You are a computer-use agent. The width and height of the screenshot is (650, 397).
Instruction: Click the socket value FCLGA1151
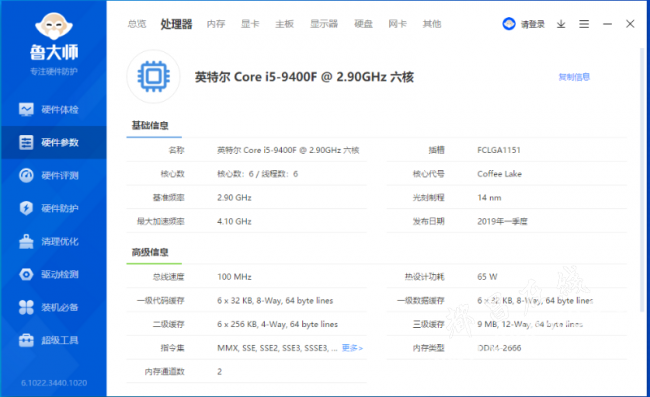coord(499,150)
